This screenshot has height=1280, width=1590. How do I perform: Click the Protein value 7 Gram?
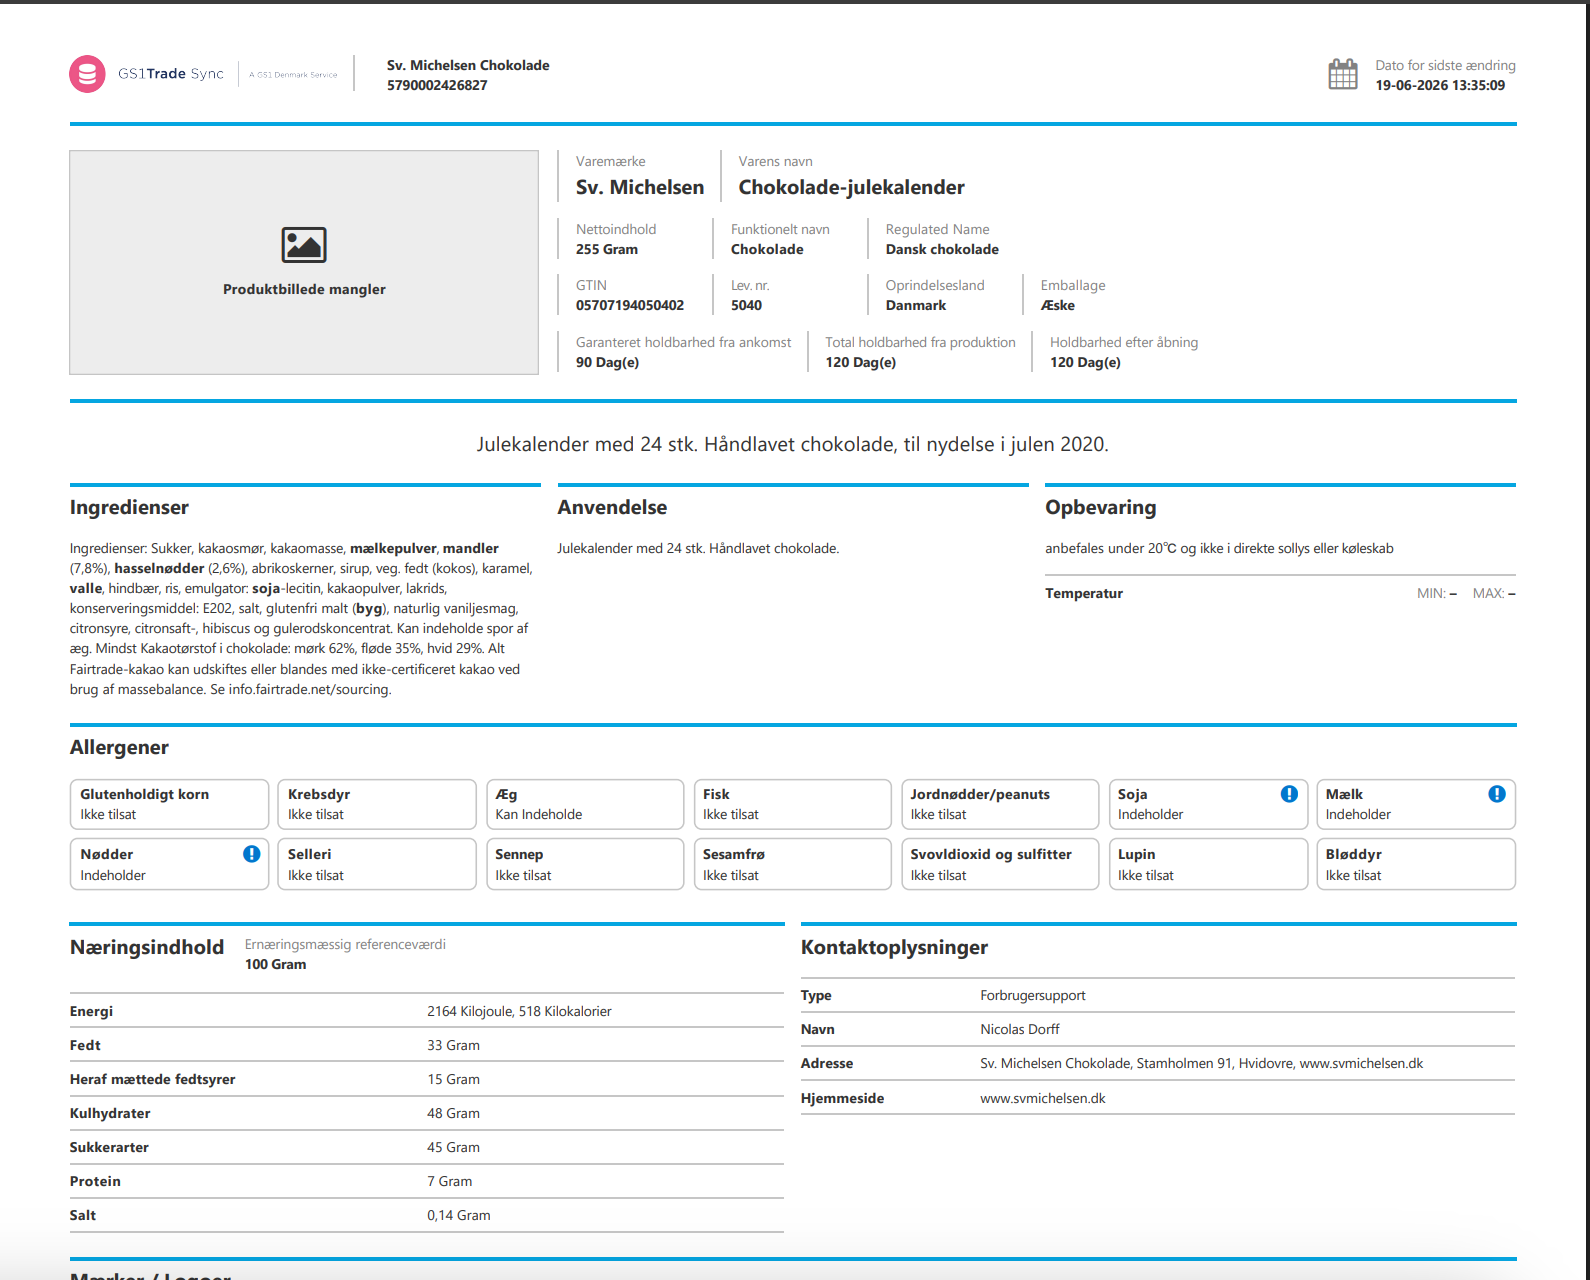(449, 1181)
